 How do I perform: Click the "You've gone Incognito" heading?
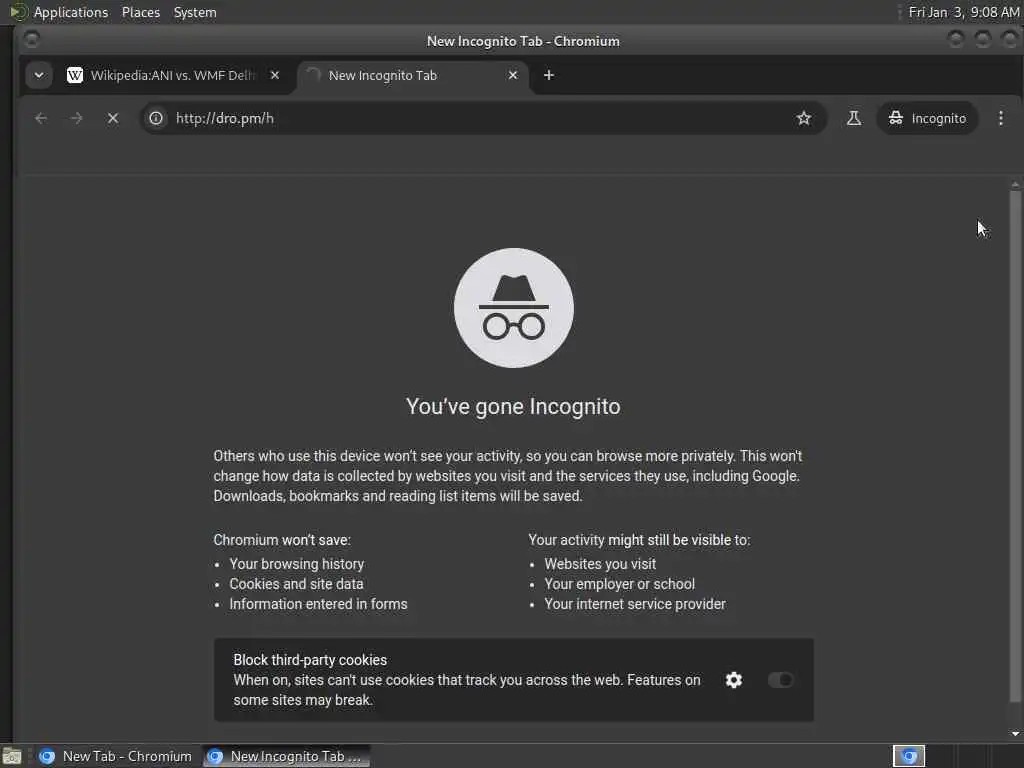[513, 406]
